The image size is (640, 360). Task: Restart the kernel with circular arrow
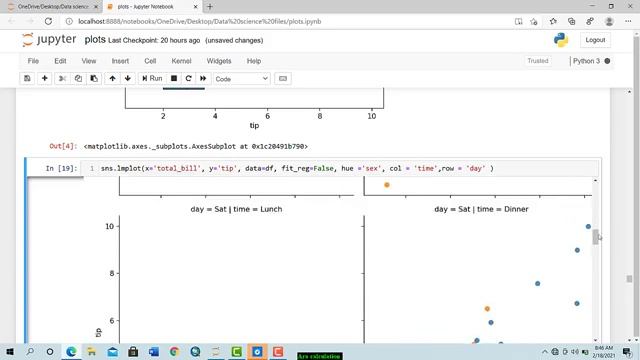coord(189,78)
